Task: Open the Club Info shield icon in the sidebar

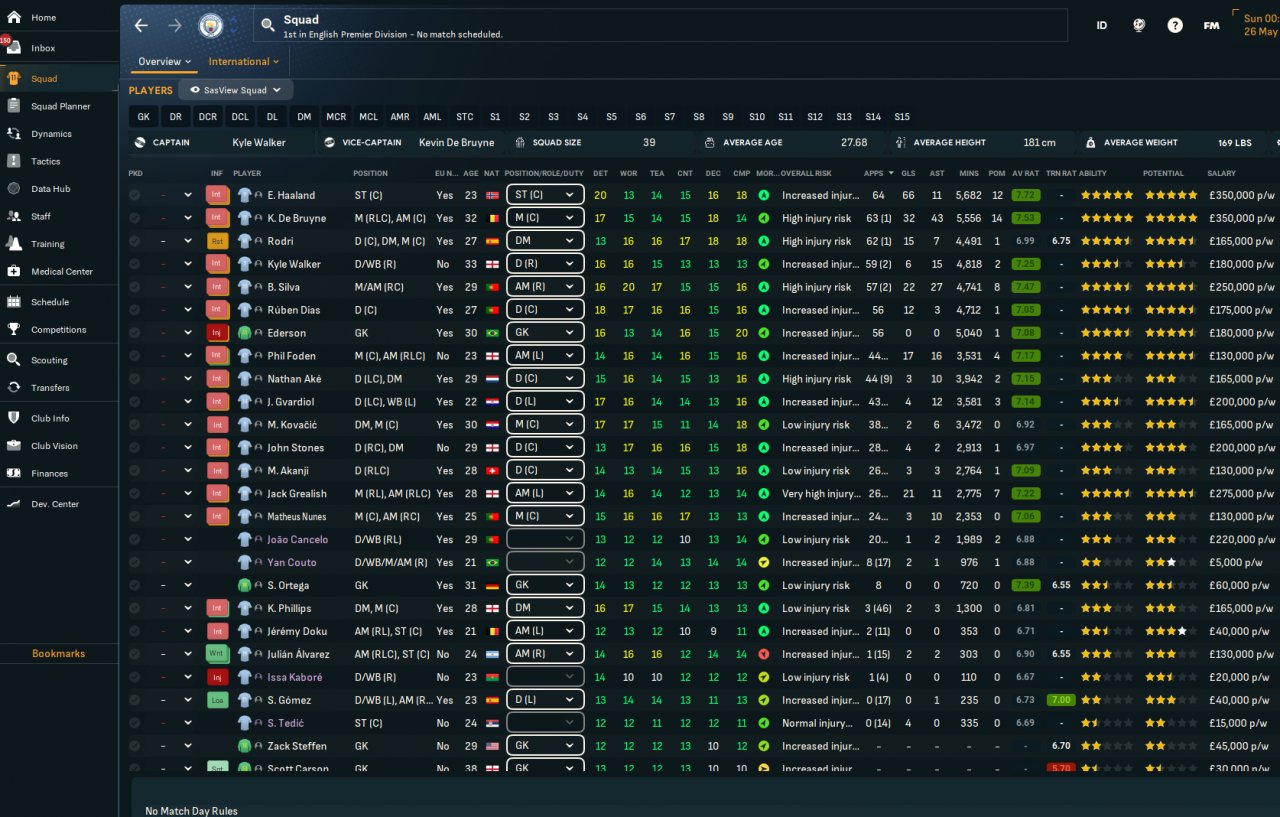Action: (13, 418)
